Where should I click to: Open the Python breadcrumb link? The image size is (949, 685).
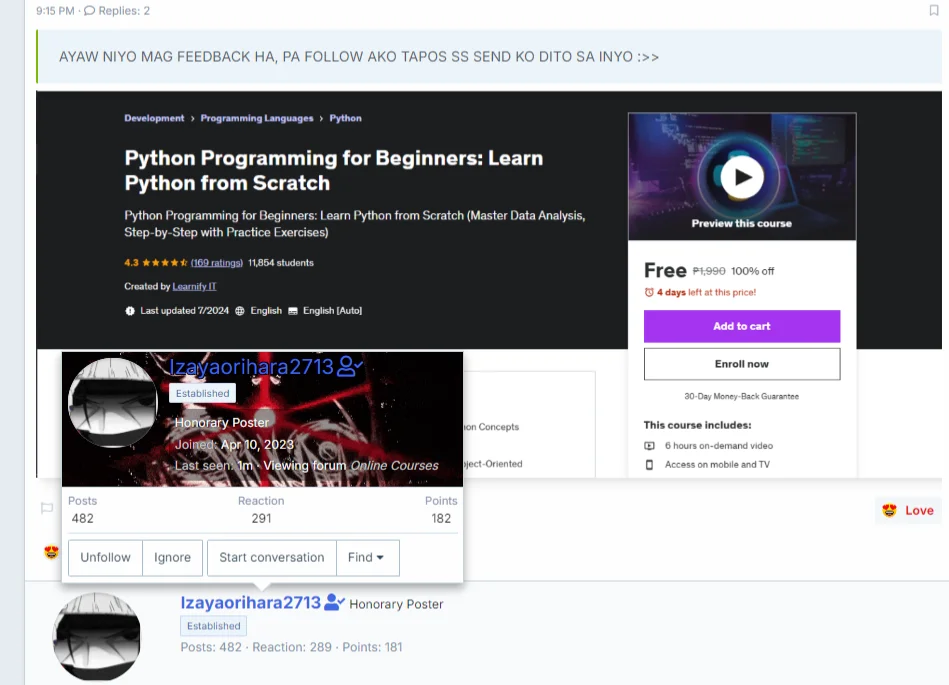pos(346,118)
